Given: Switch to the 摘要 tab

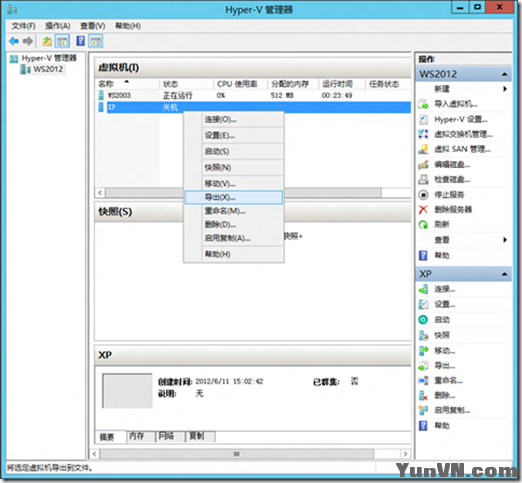Looking at the screenshot, I should [x=110, y=437].
